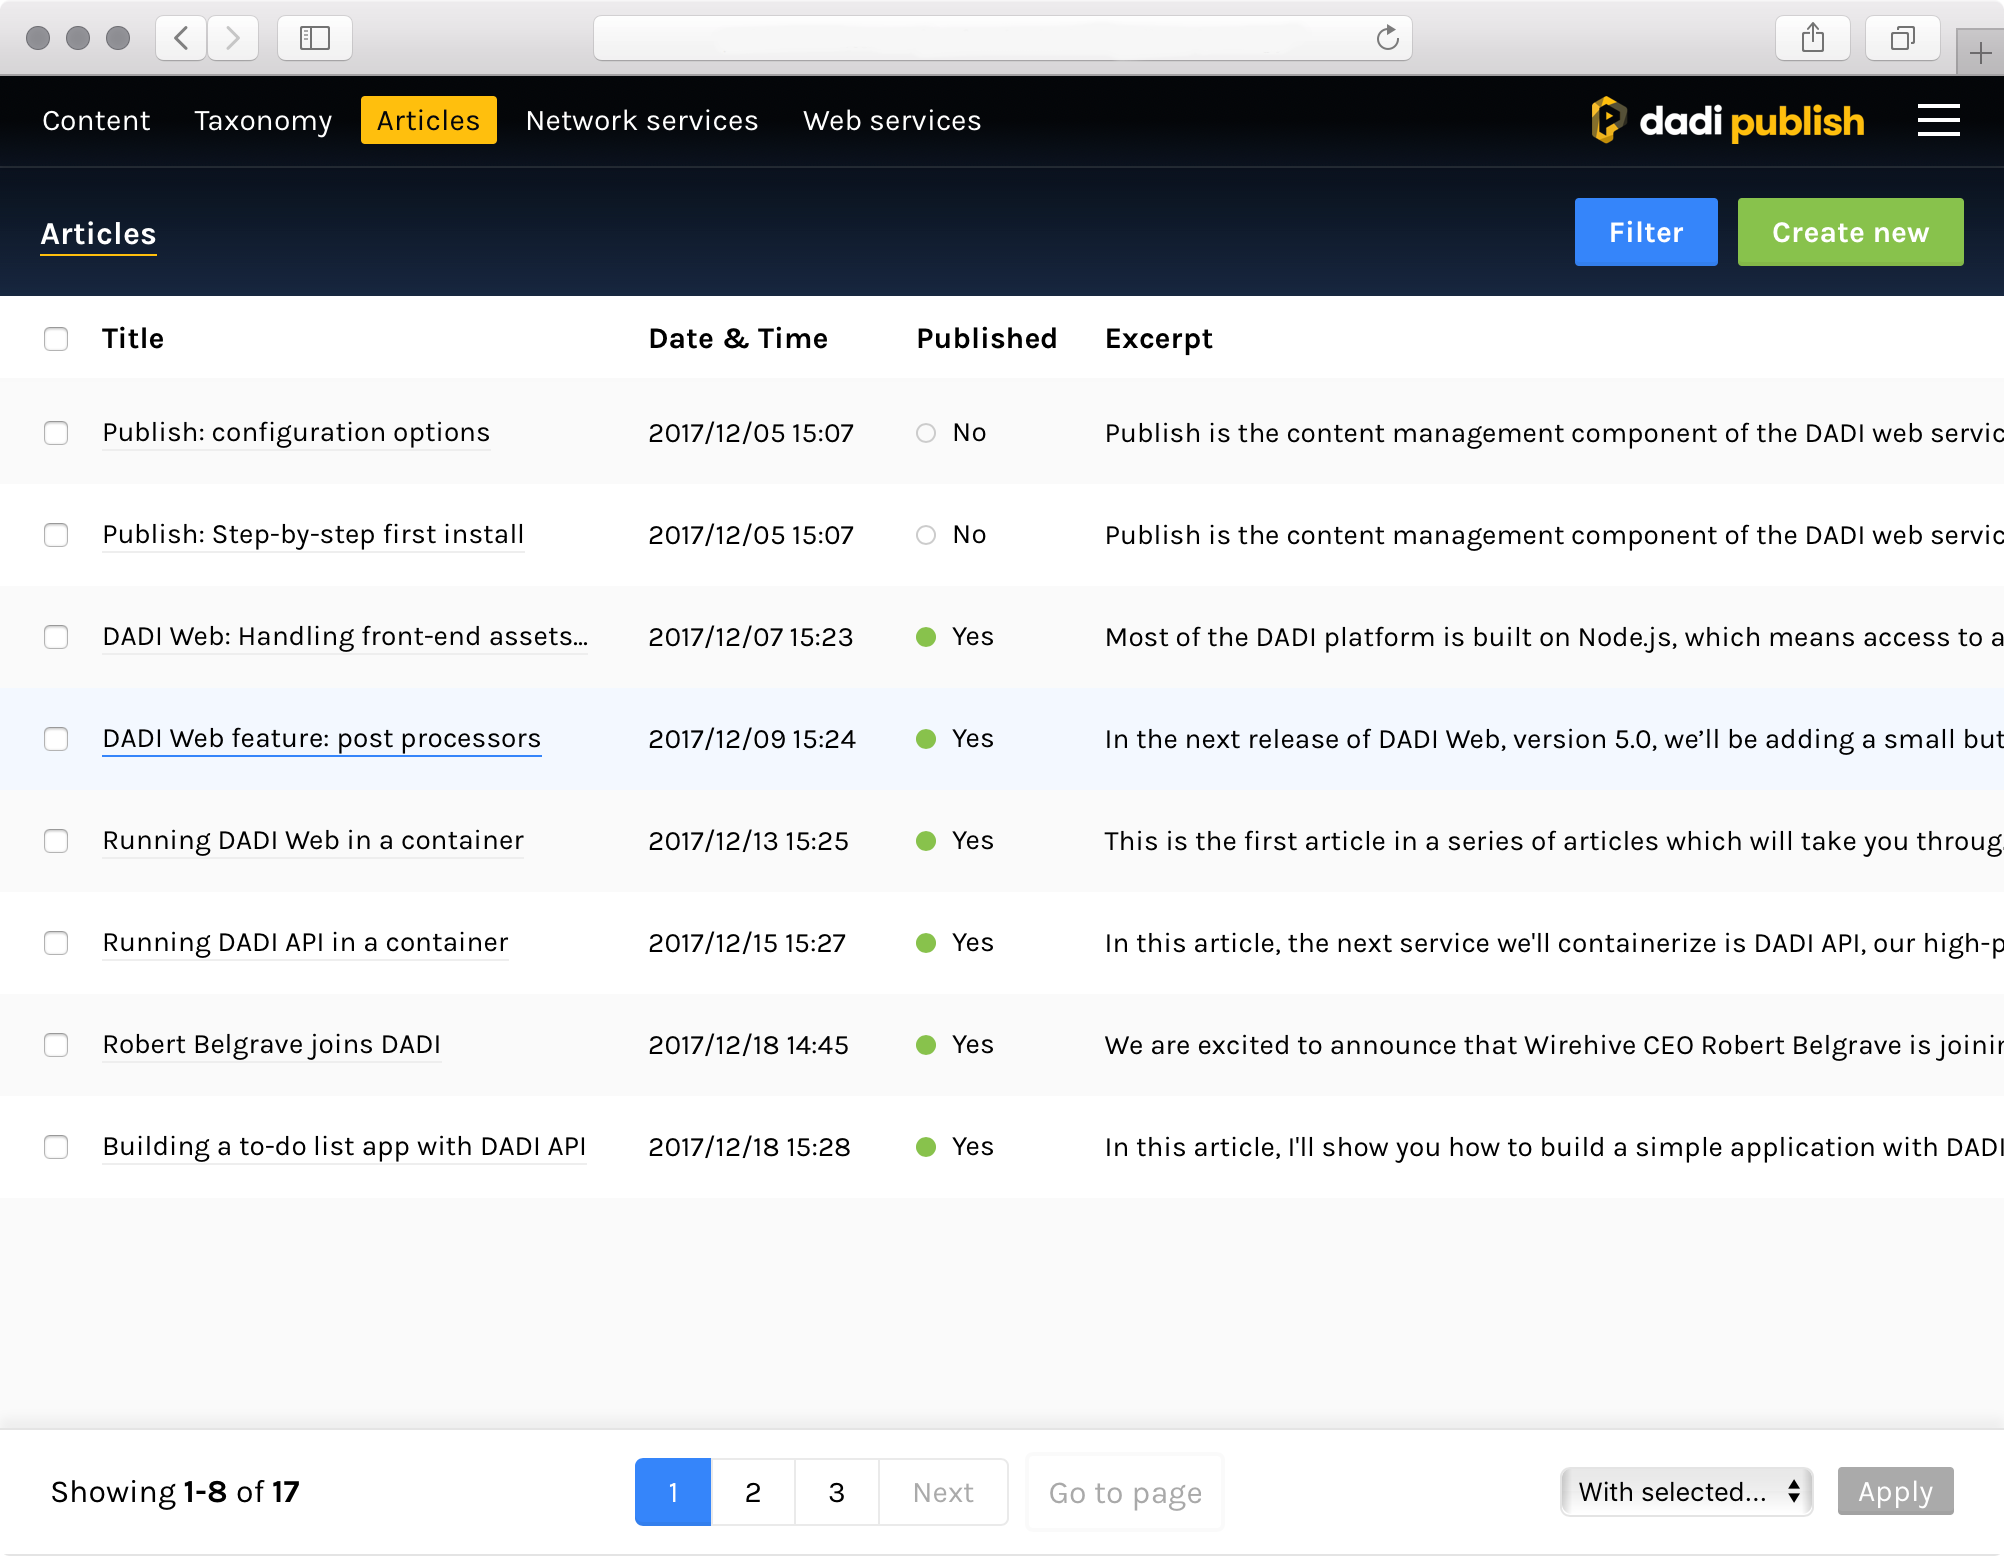Go back with browser back arrow

pyautogui.click(x=182, y=38)
